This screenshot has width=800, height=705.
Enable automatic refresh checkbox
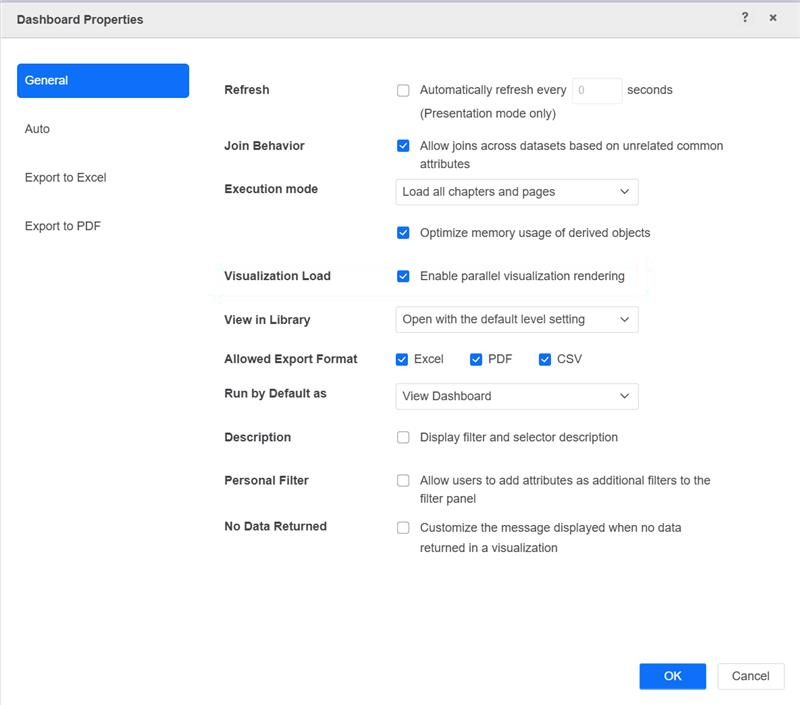tap(403, 90)
